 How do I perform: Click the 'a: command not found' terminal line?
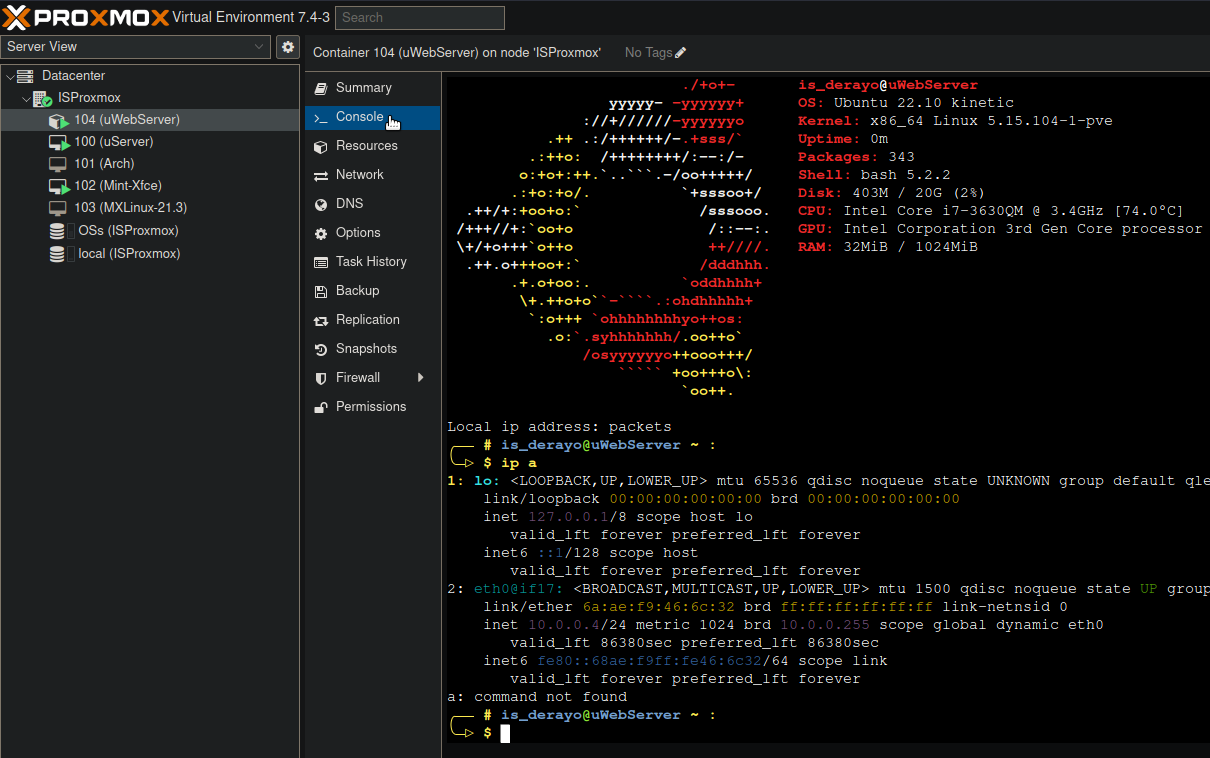[537, 697]
